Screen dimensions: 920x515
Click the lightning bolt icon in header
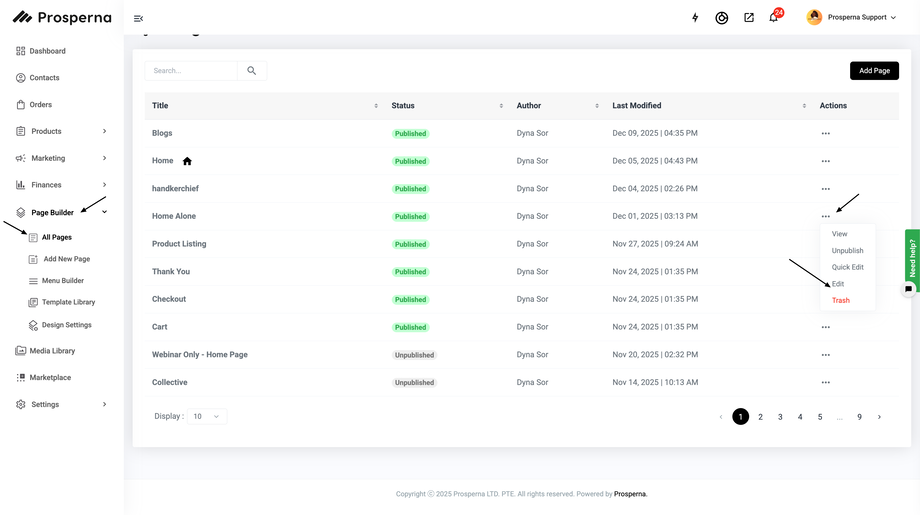coord(695,18)
